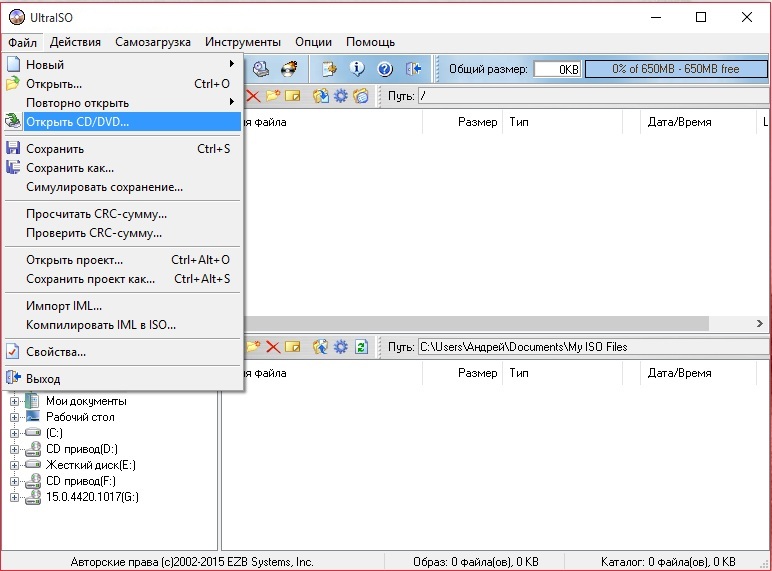Image resolution: width=772 pixels, height=571 pixels.
Task: Choose Импорт IML... menu entry
Action: [x=122, y=306]
